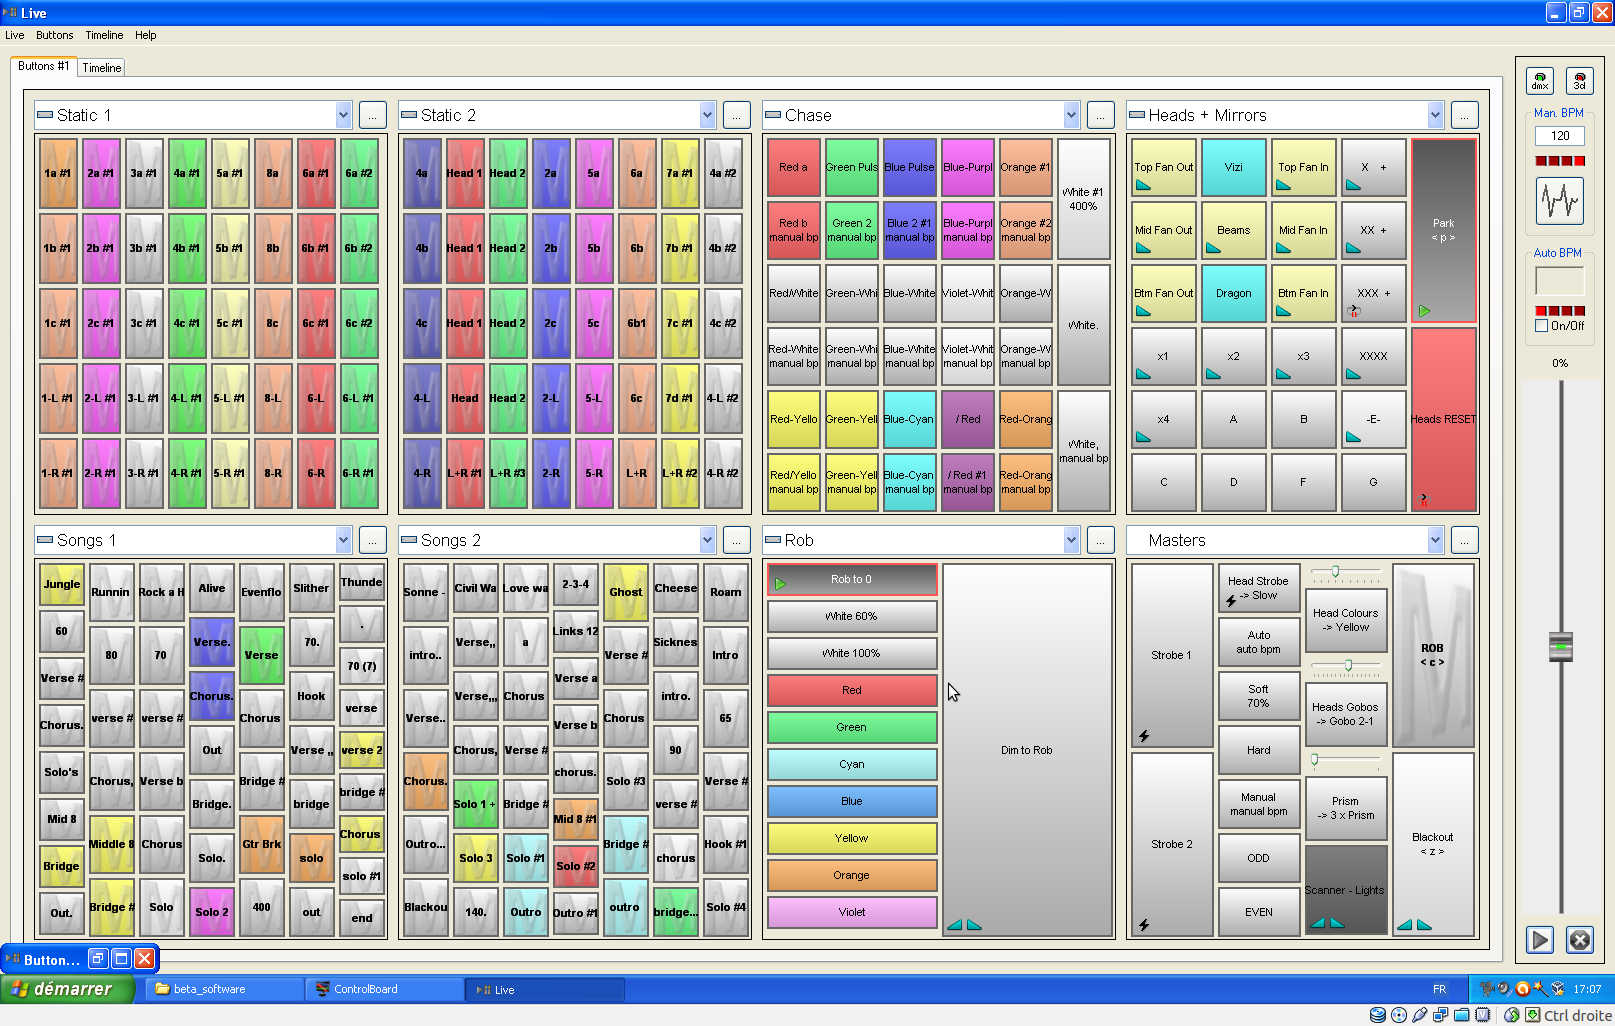Click the Man. BPM value field
The height and width of the screenshot is (1026, 1615).
[1560, 136]
